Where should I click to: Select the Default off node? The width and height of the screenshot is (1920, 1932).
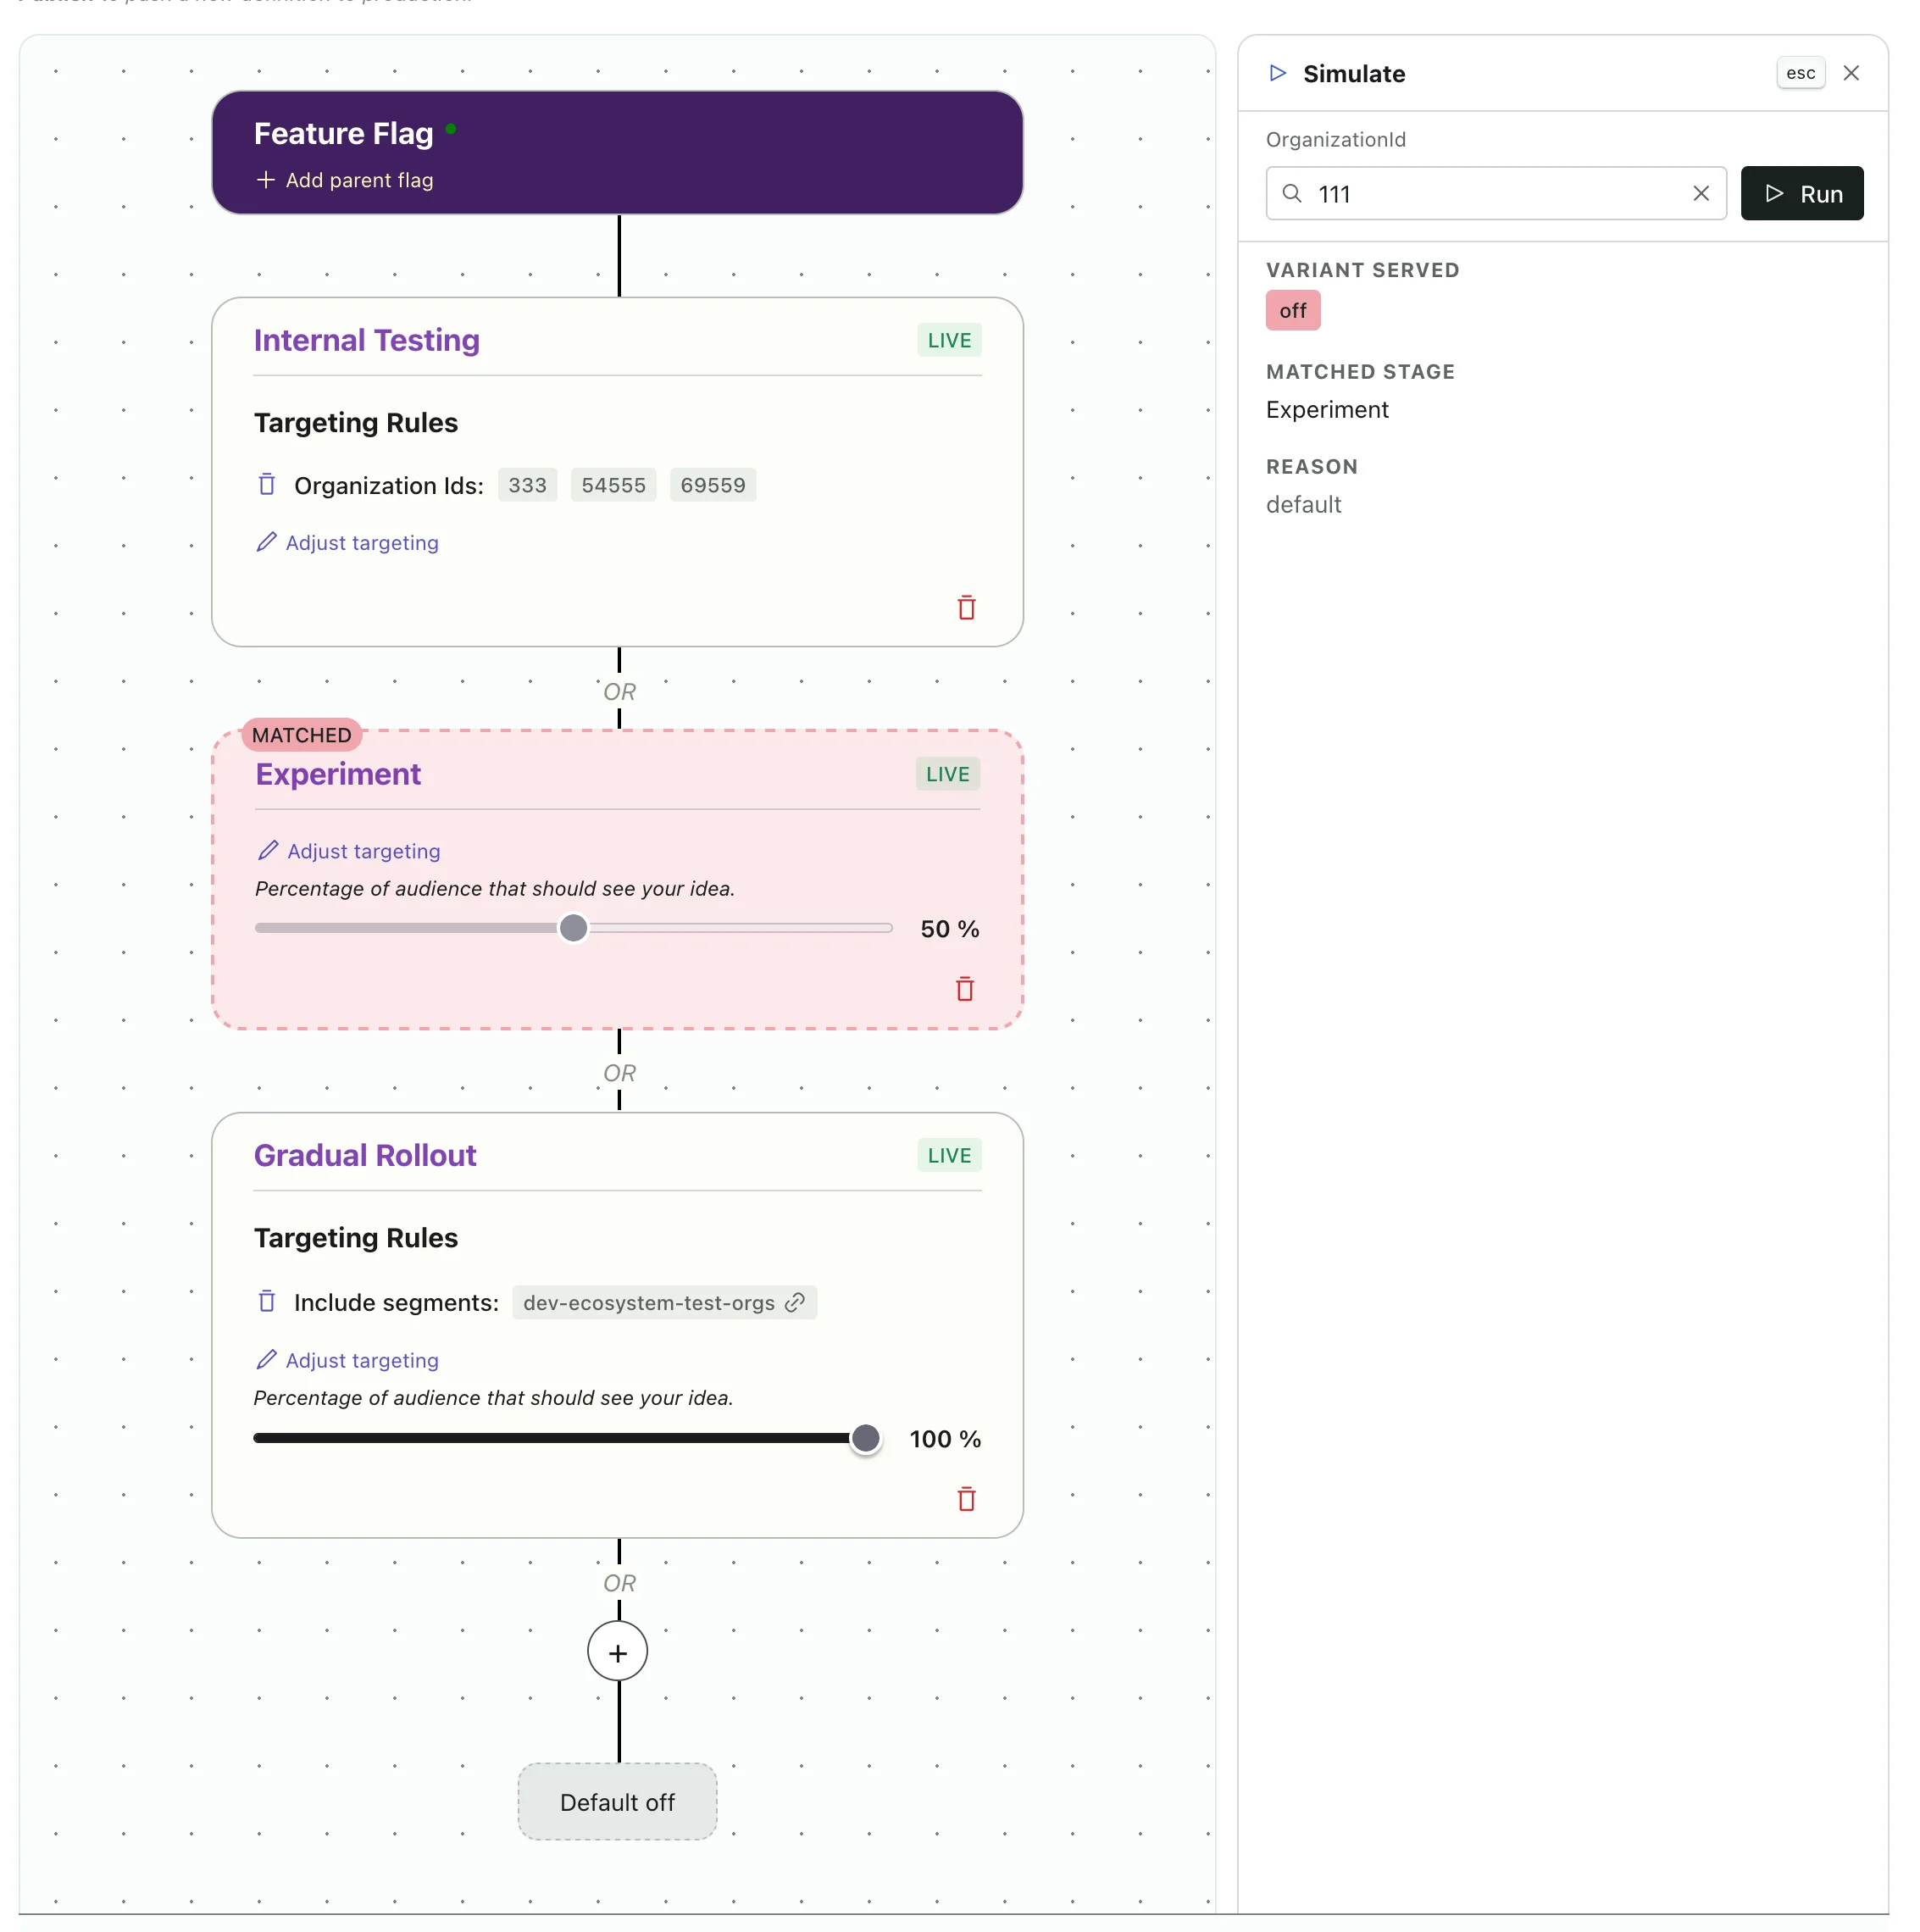618,1802
